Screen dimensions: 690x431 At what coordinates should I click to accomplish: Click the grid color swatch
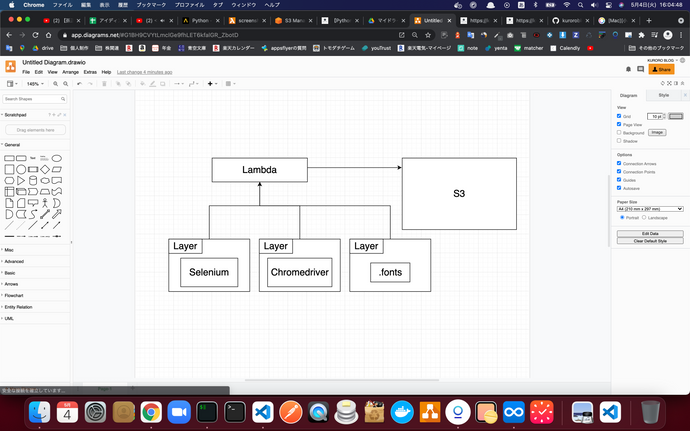(x=676, y=116)
